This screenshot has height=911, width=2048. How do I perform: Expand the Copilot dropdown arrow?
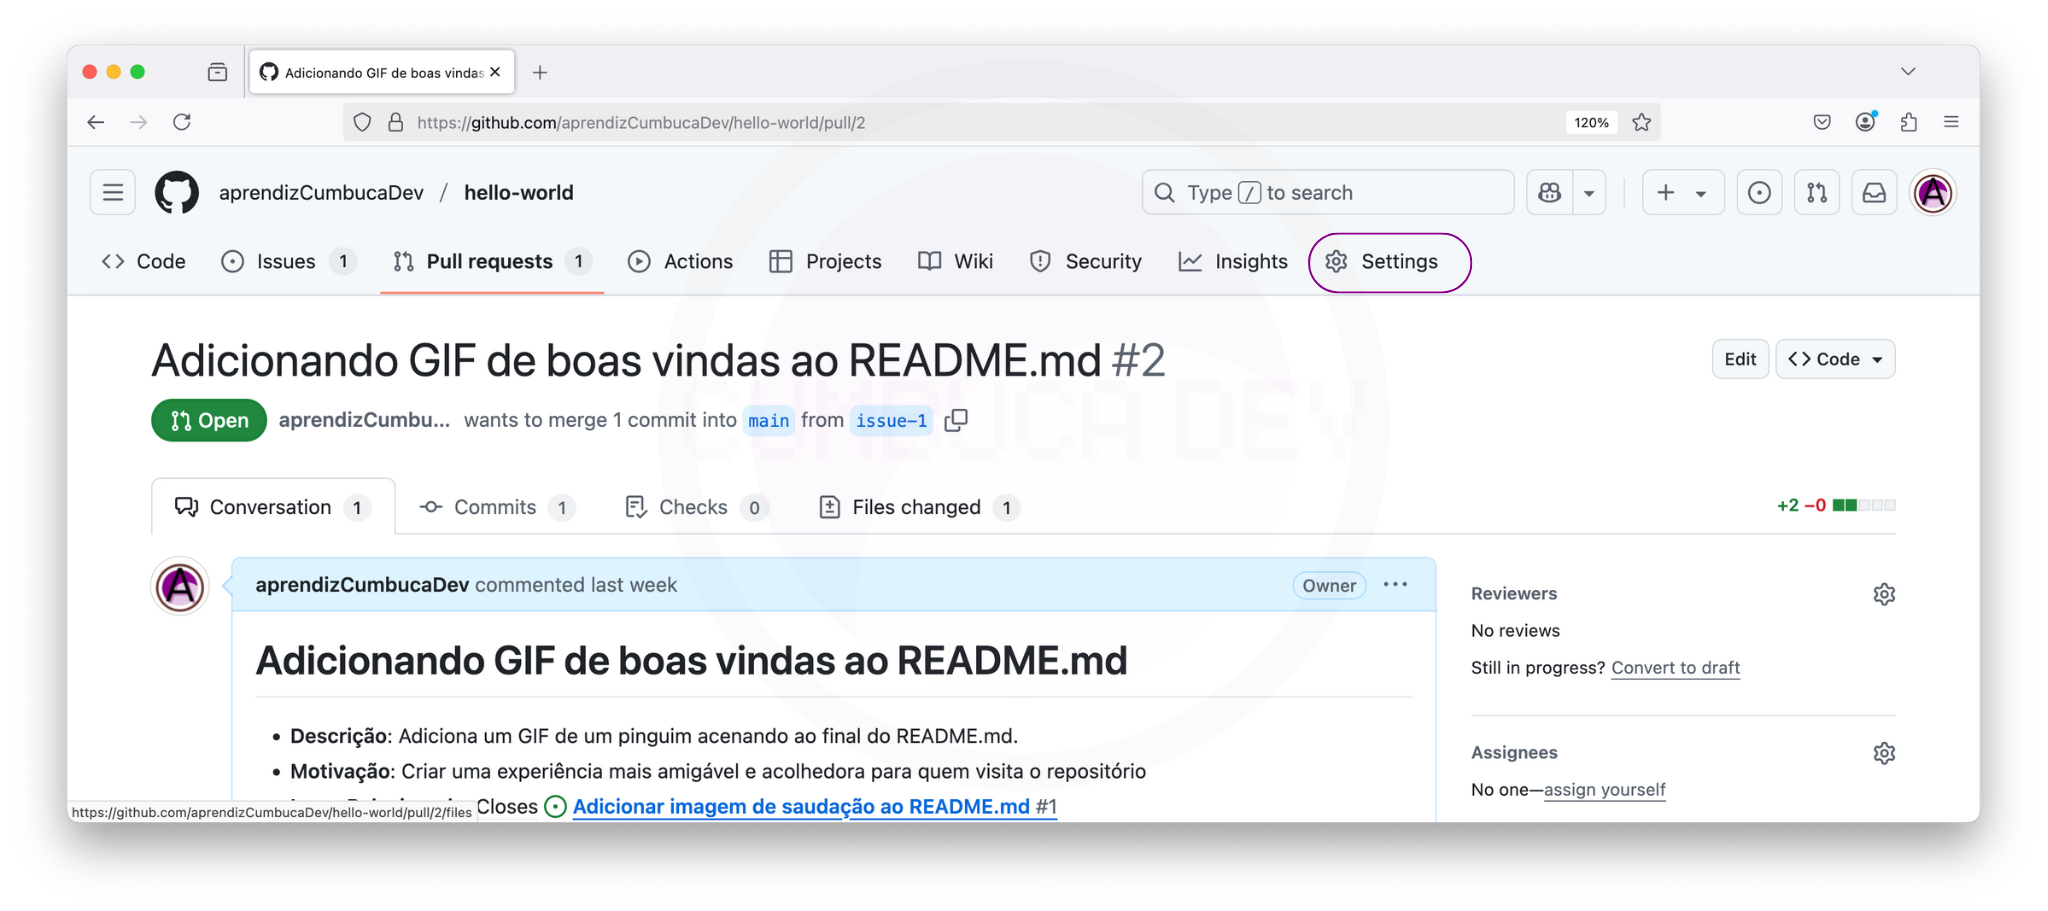click(x=1589, y=193)
